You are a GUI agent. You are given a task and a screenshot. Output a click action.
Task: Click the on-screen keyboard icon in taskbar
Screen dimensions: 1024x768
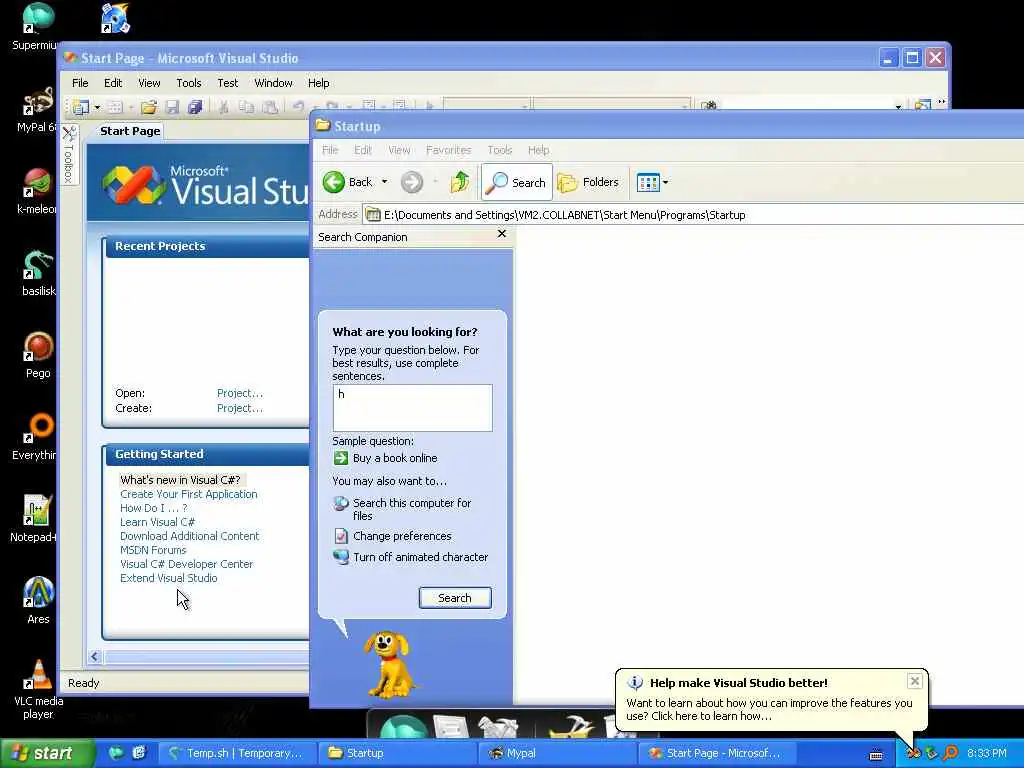pyautogui.click(x=876, y=754)
